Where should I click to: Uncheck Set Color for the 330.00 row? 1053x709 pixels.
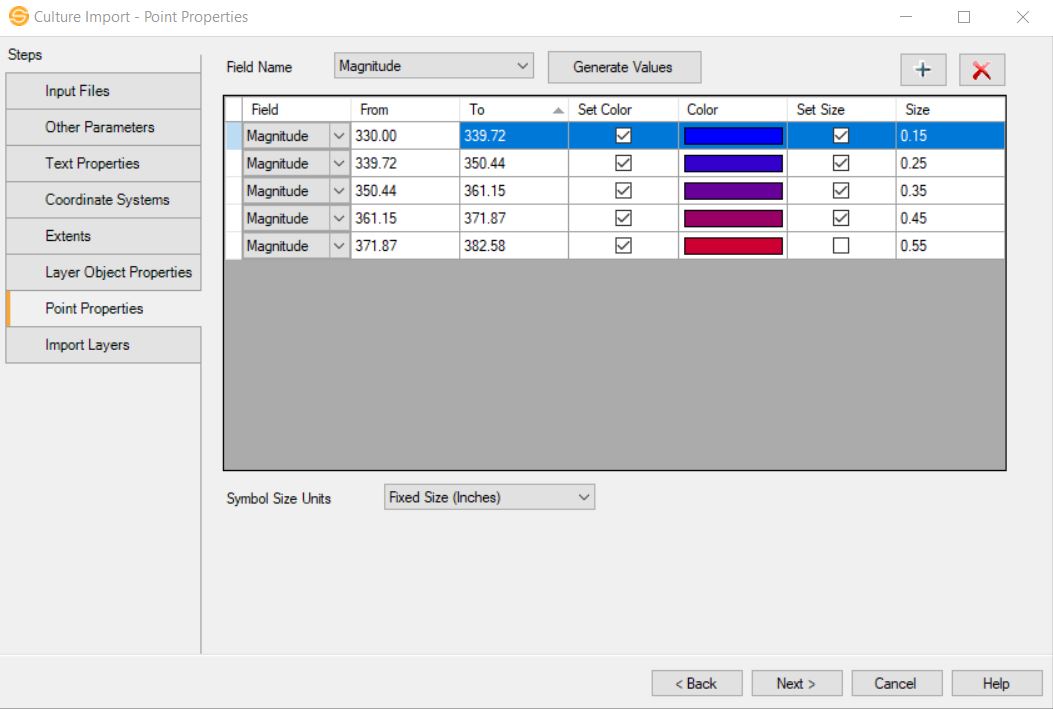tap(623, 136)
